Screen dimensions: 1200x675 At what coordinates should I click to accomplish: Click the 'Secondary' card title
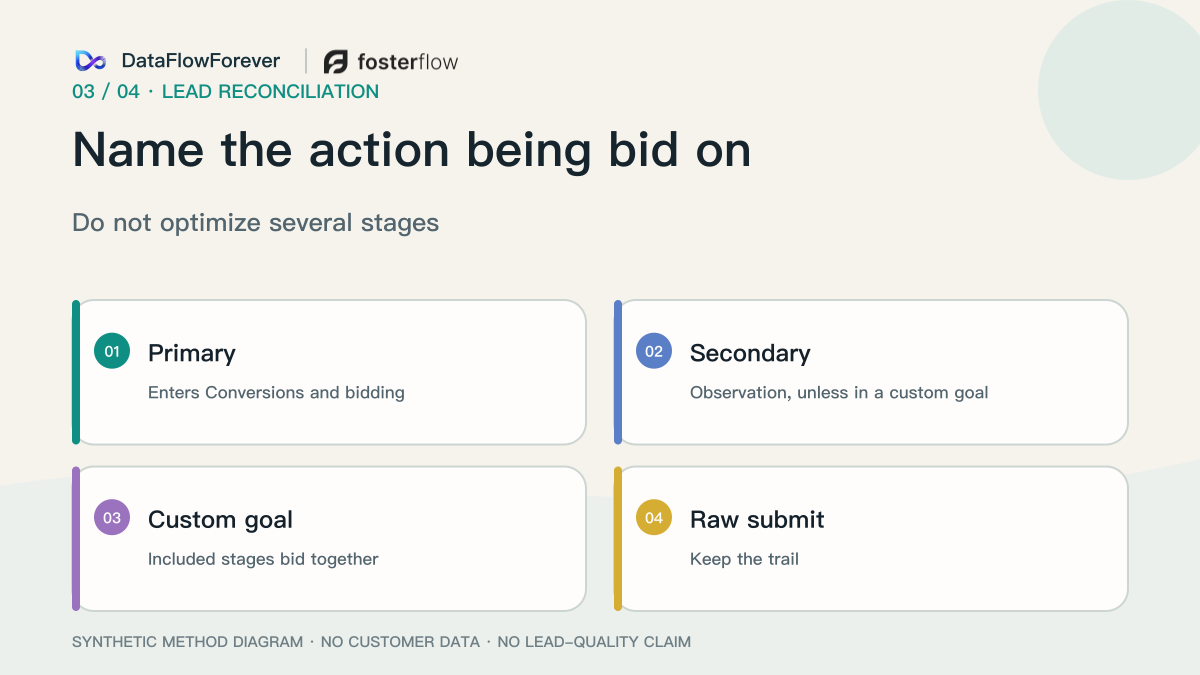(750, 353)
